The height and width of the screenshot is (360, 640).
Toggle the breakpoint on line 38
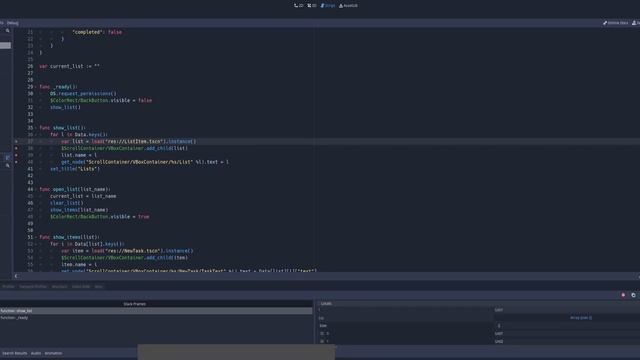point(16,148)
